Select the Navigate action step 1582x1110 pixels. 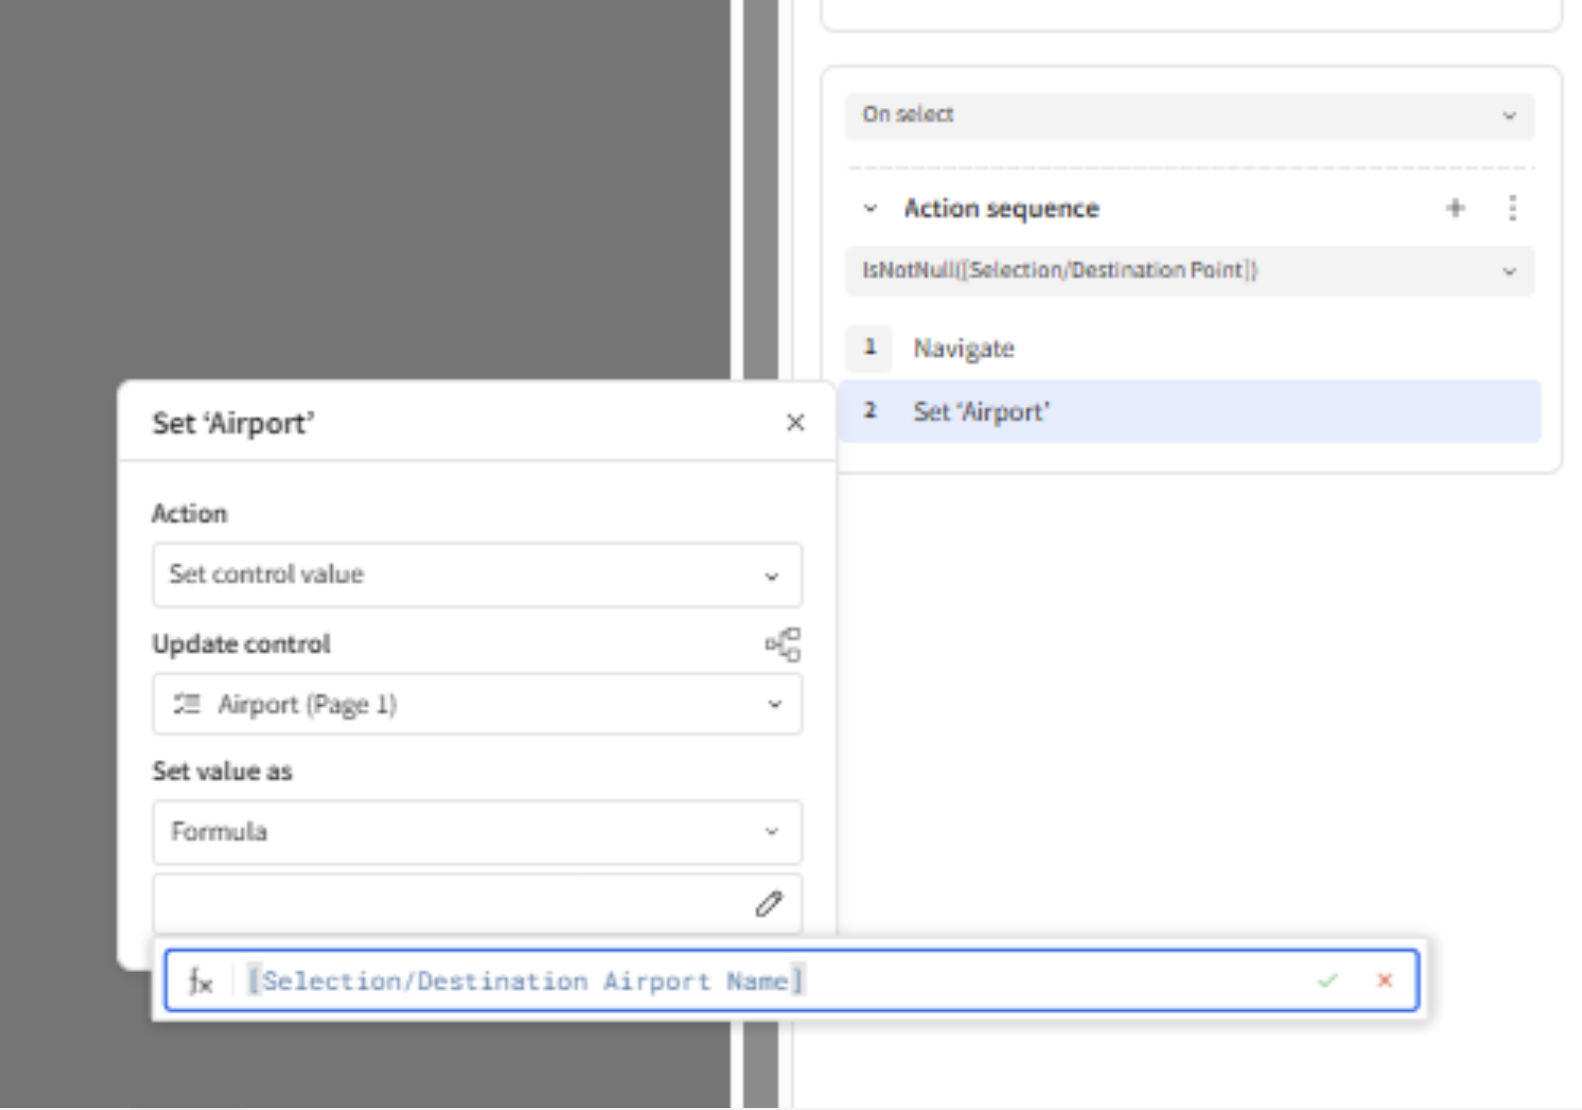(964, 348)
